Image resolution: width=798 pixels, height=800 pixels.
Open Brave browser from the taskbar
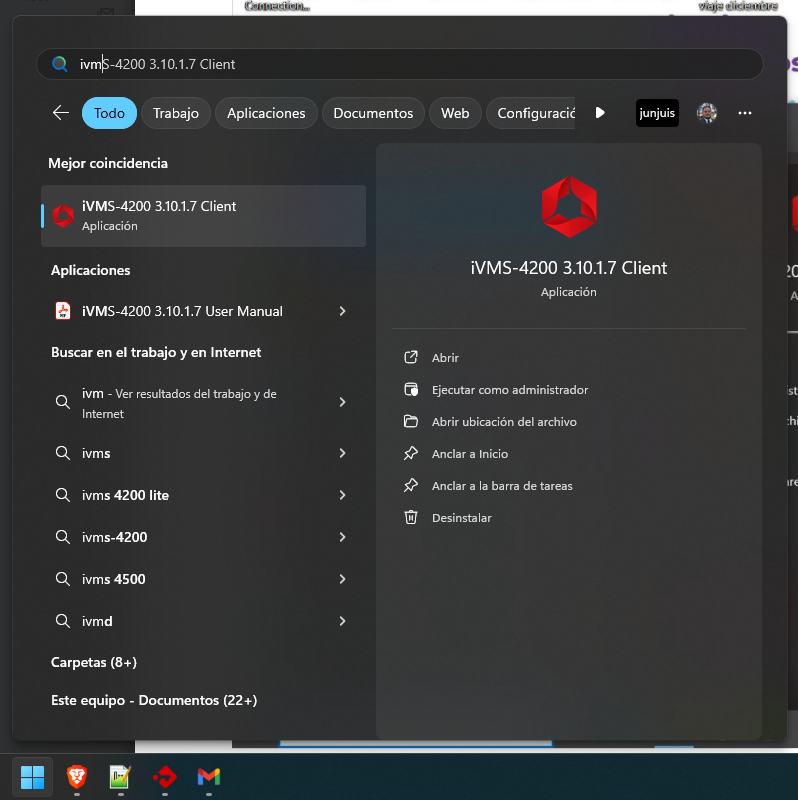coord(77,776)
